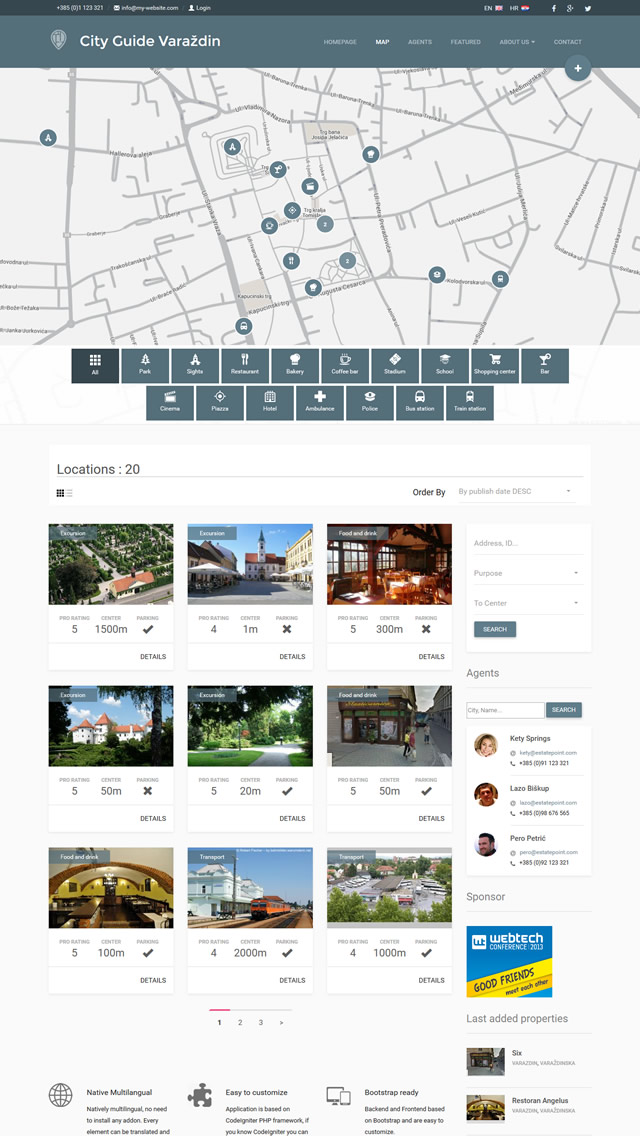The width and height of the screenshot is (640, 1136).
Task: Choose the Coffee bar category
Action: pos(345,366)
